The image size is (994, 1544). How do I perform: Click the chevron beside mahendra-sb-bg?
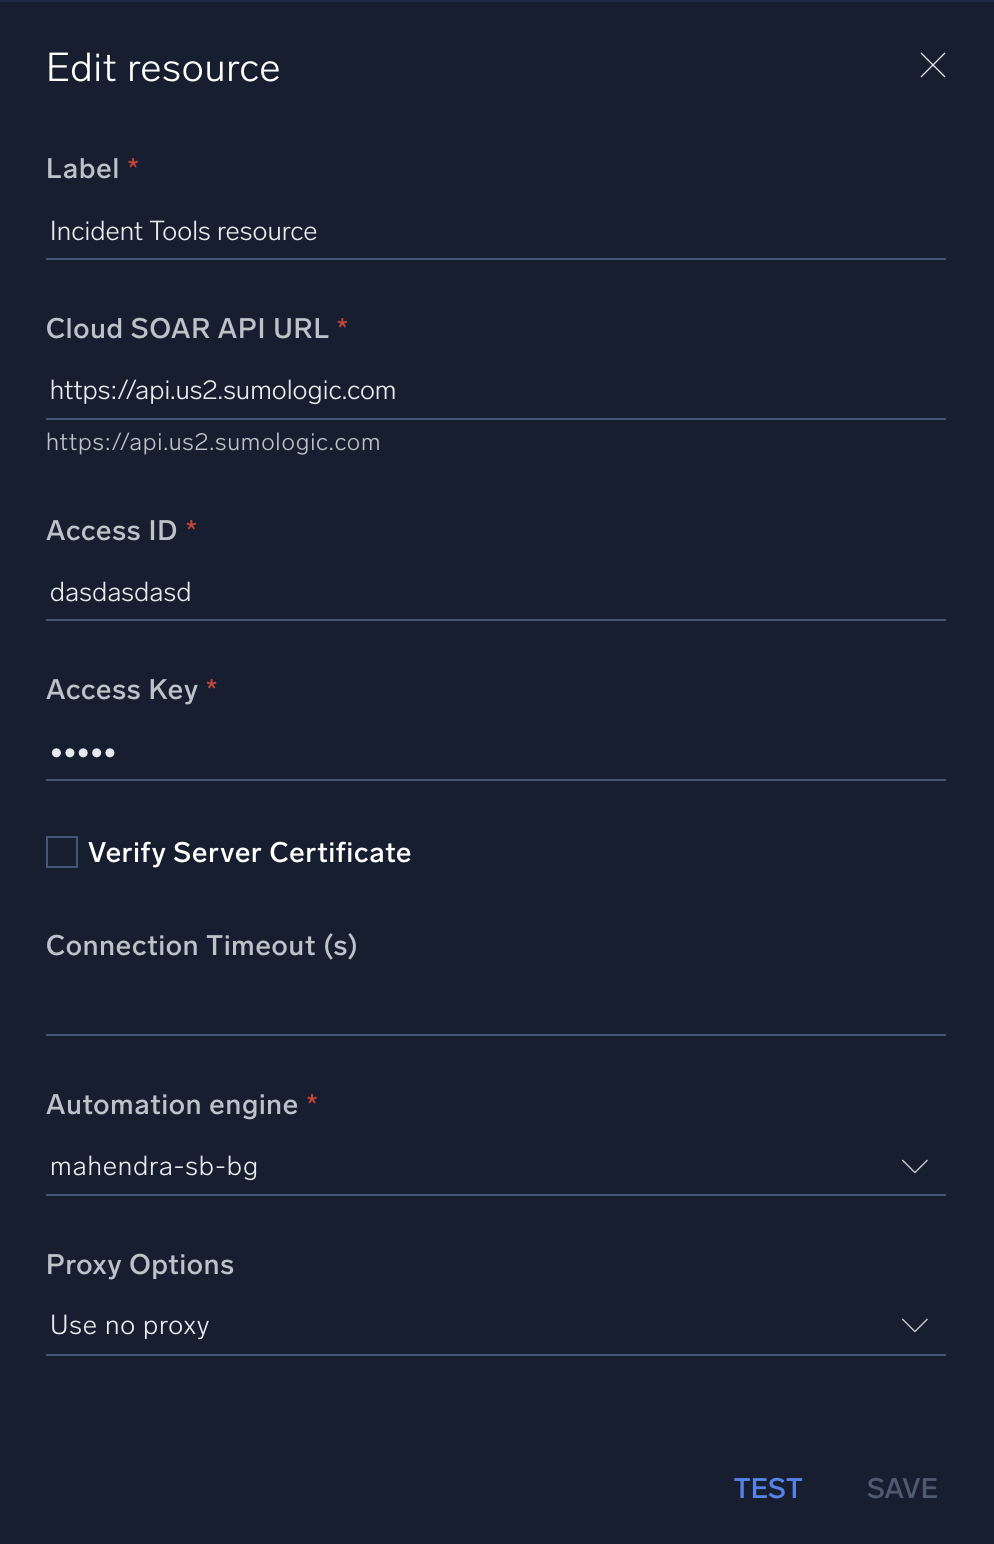pos(913,1166)
